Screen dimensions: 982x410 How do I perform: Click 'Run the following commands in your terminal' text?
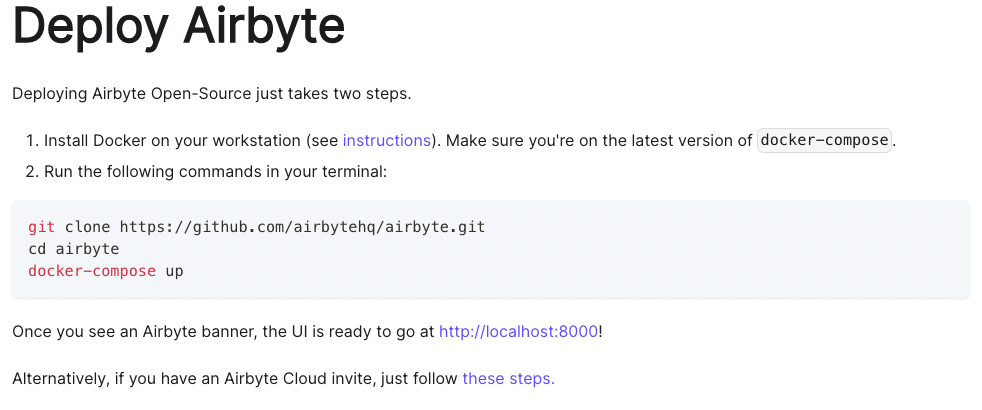point(215,172)
